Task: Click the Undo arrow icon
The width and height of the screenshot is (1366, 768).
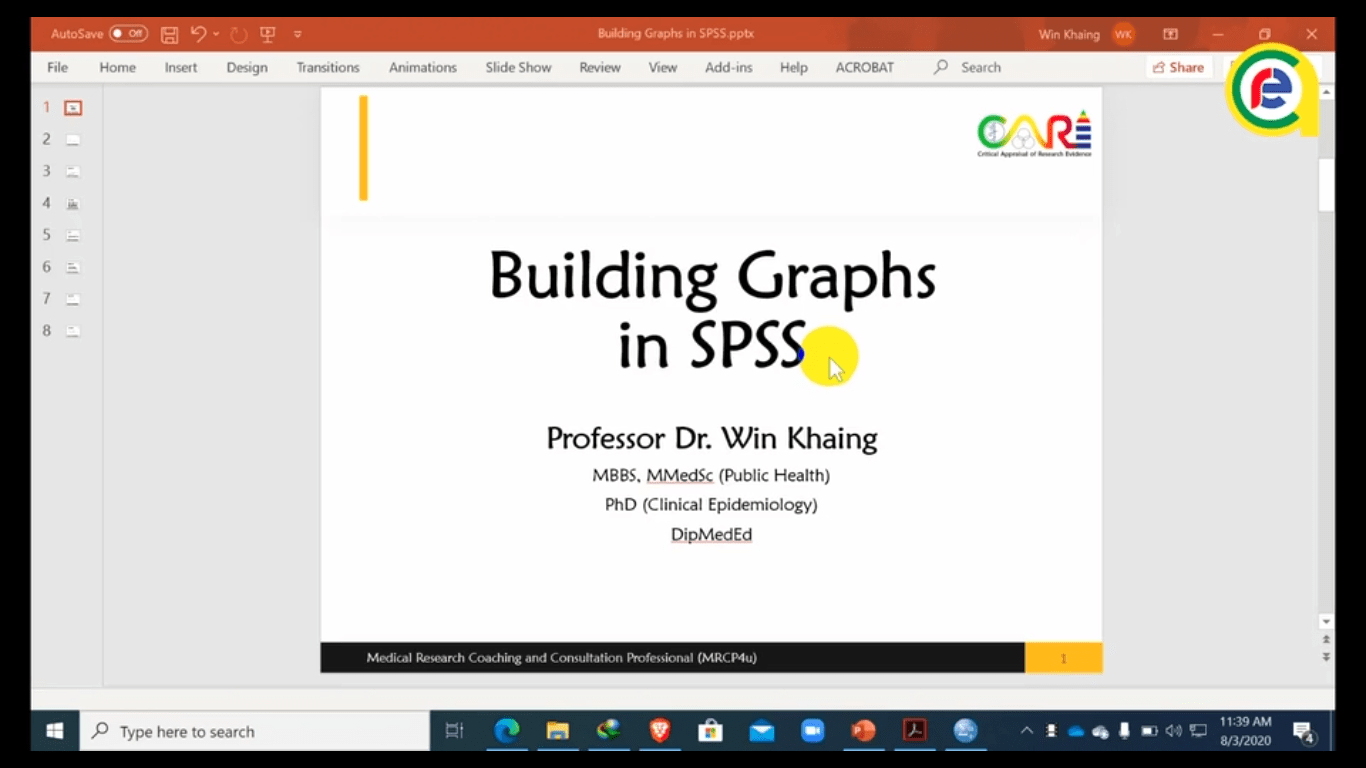Action: click(198, 34)
